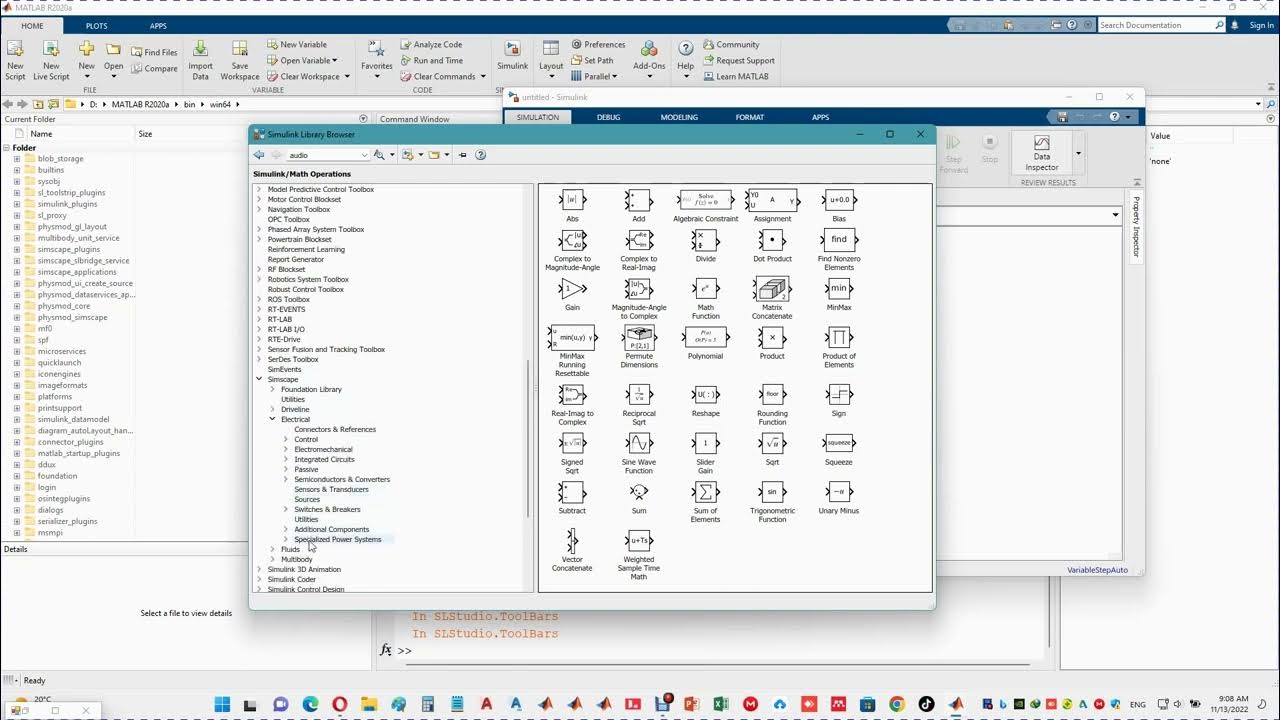Select the Abs block icon
Screen dimensions: 1280x720
572,200
